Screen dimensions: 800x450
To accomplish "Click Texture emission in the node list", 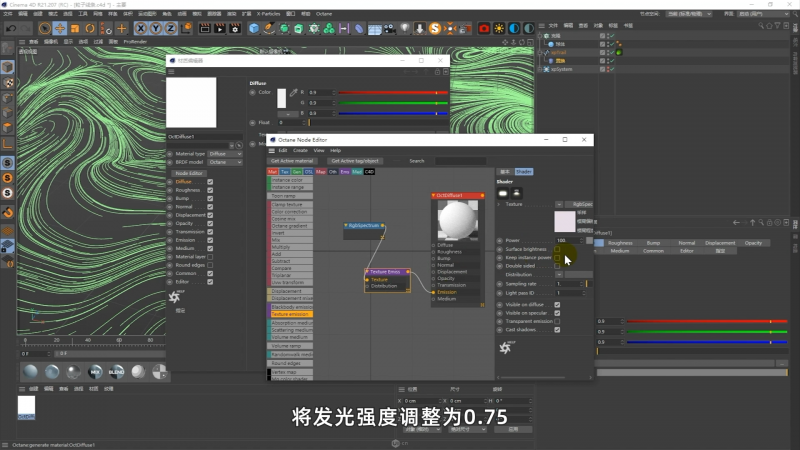I will click(x=290, y=314).
